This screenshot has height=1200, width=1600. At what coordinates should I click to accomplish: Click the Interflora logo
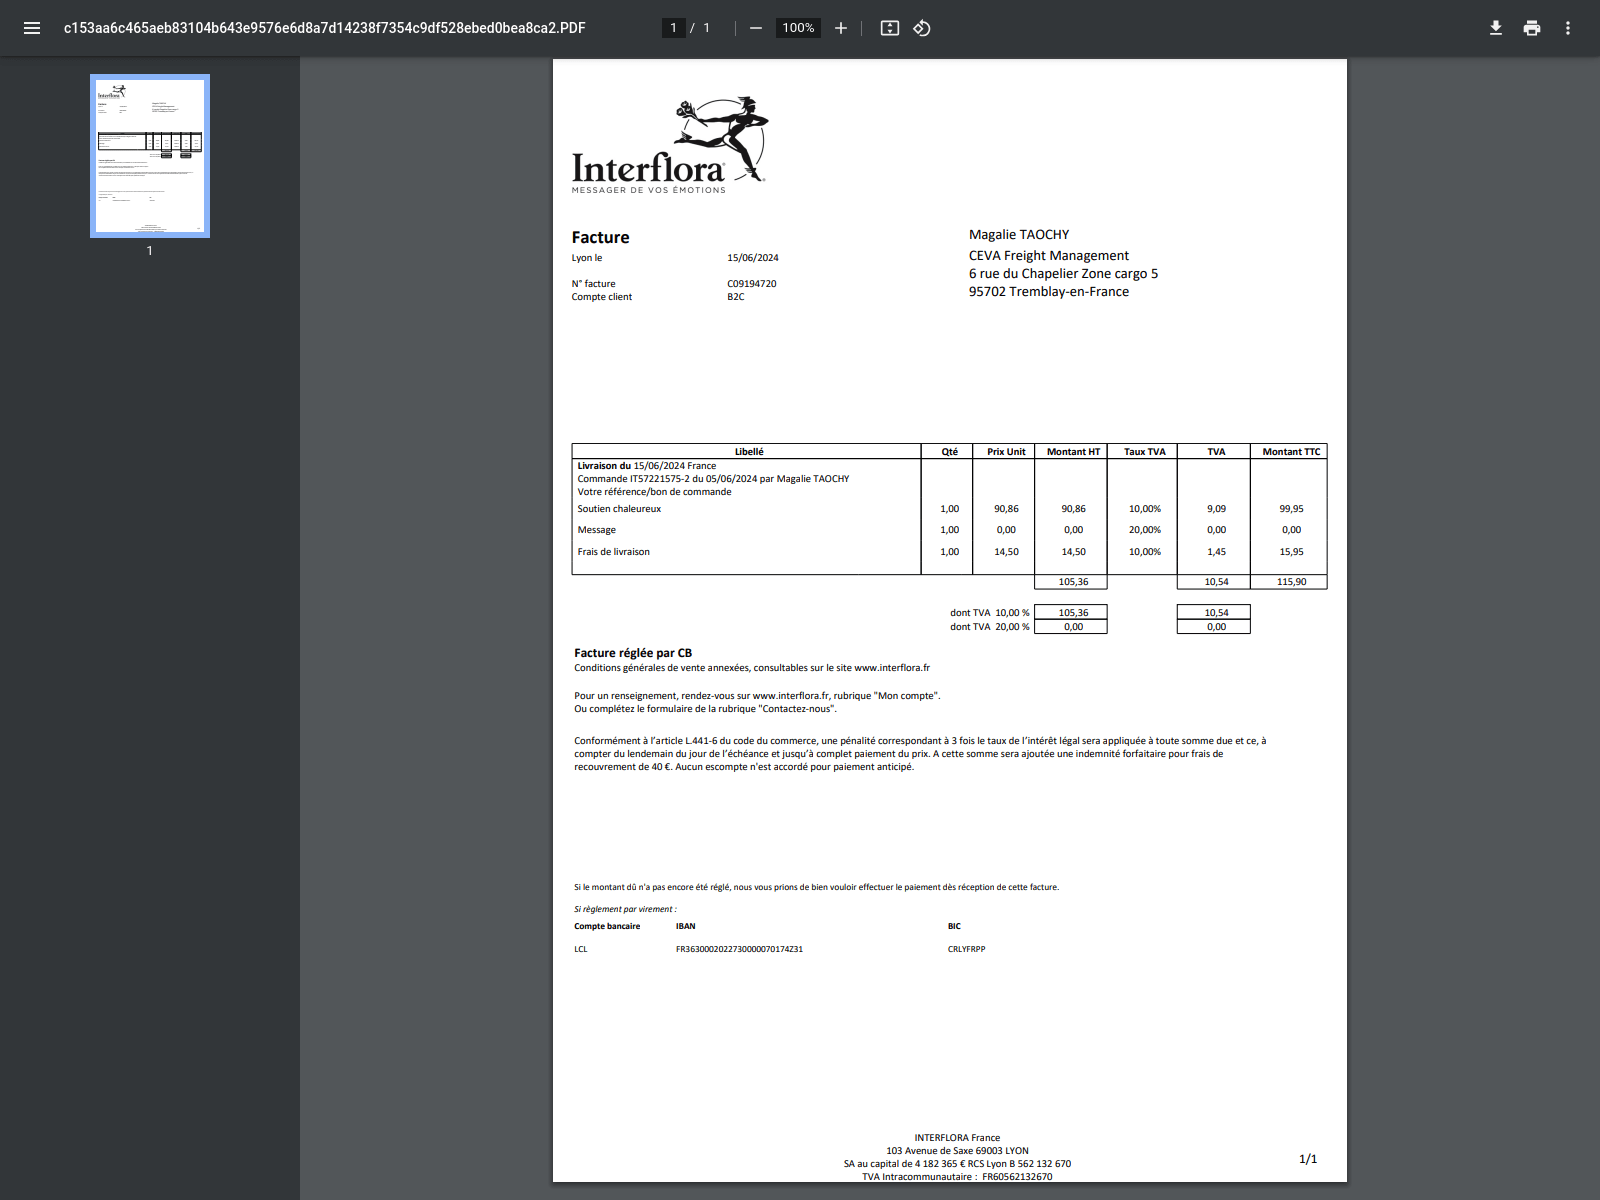[668, 145]
